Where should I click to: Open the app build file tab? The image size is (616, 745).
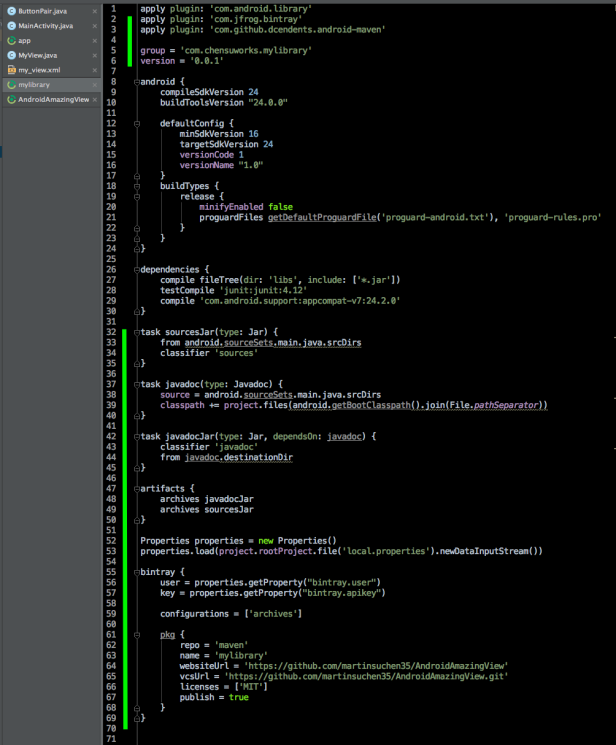click(51, 40)
